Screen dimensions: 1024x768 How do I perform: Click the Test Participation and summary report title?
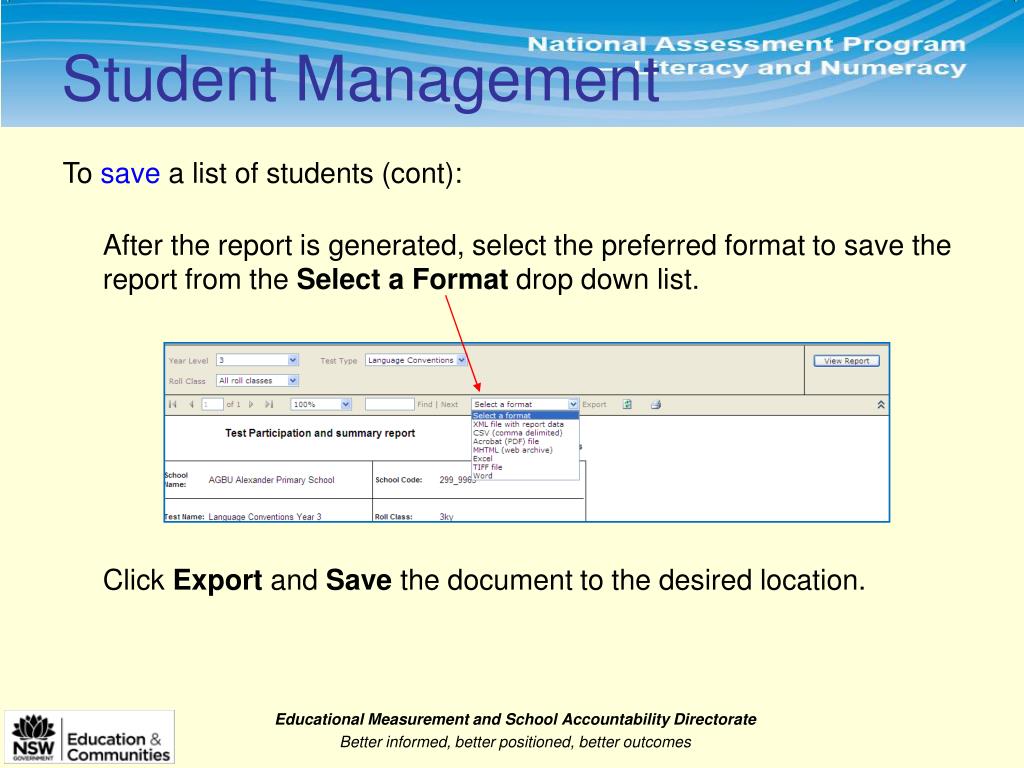(320, 433)
